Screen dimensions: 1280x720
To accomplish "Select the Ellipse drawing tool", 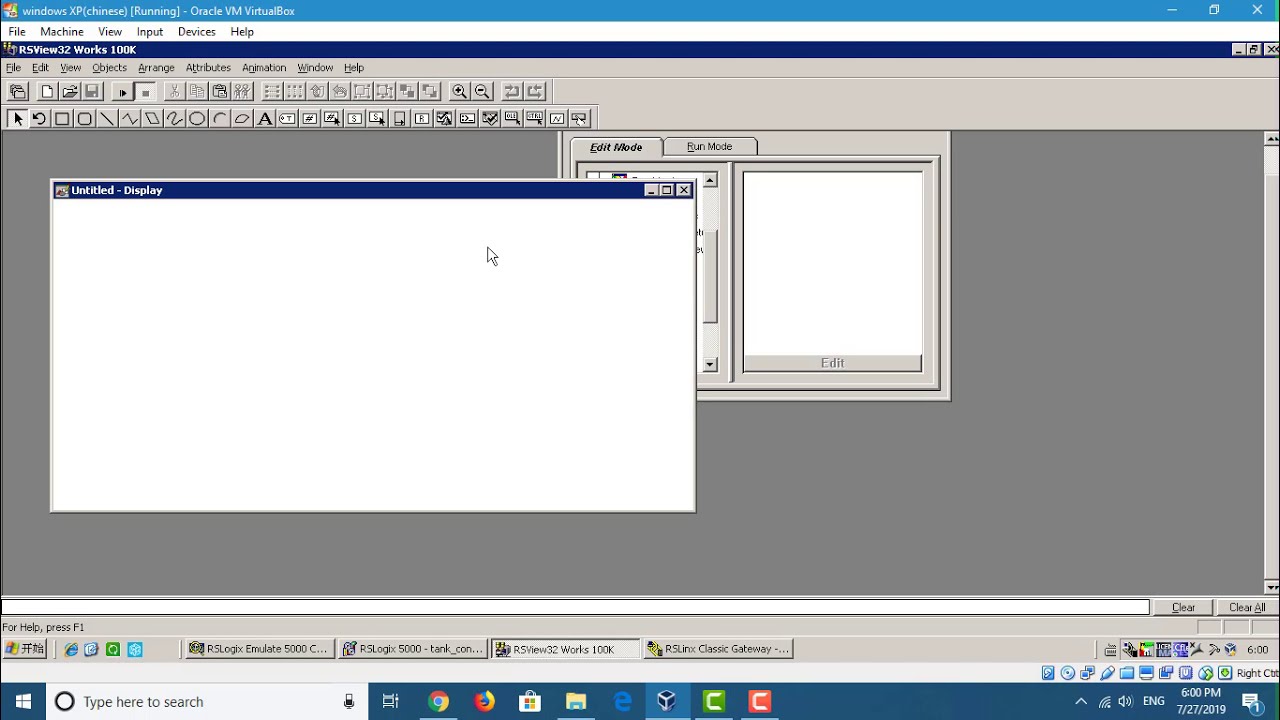I will click(x=197, y=118).
